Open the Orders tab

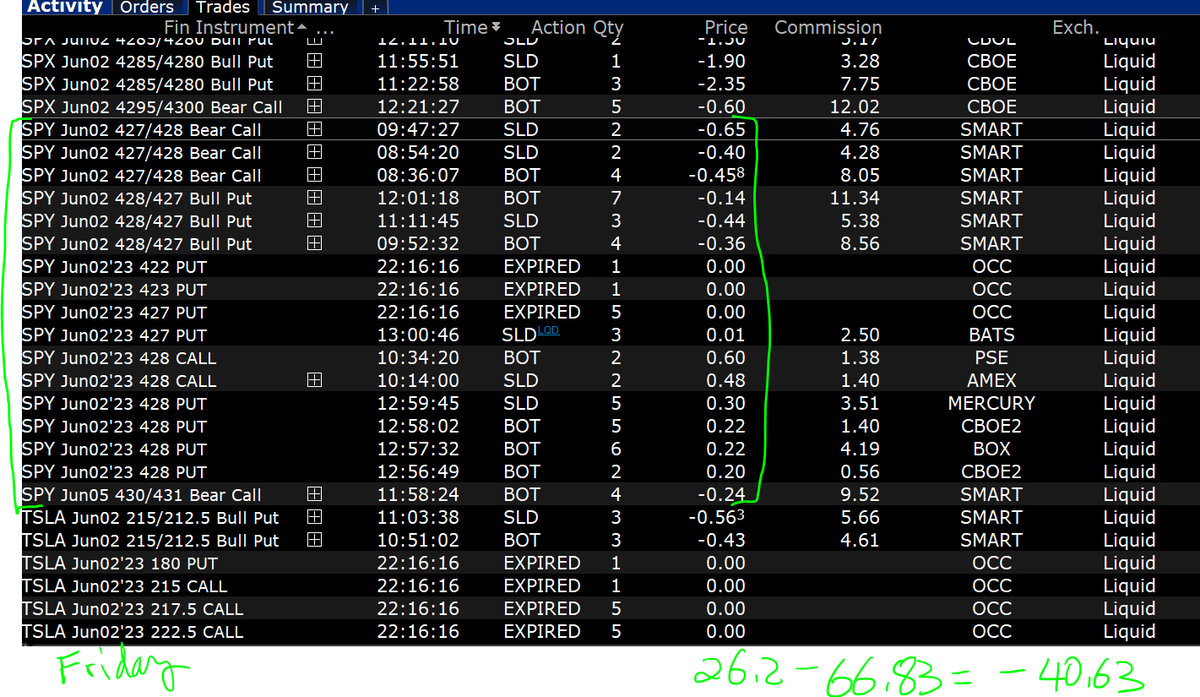146,6
